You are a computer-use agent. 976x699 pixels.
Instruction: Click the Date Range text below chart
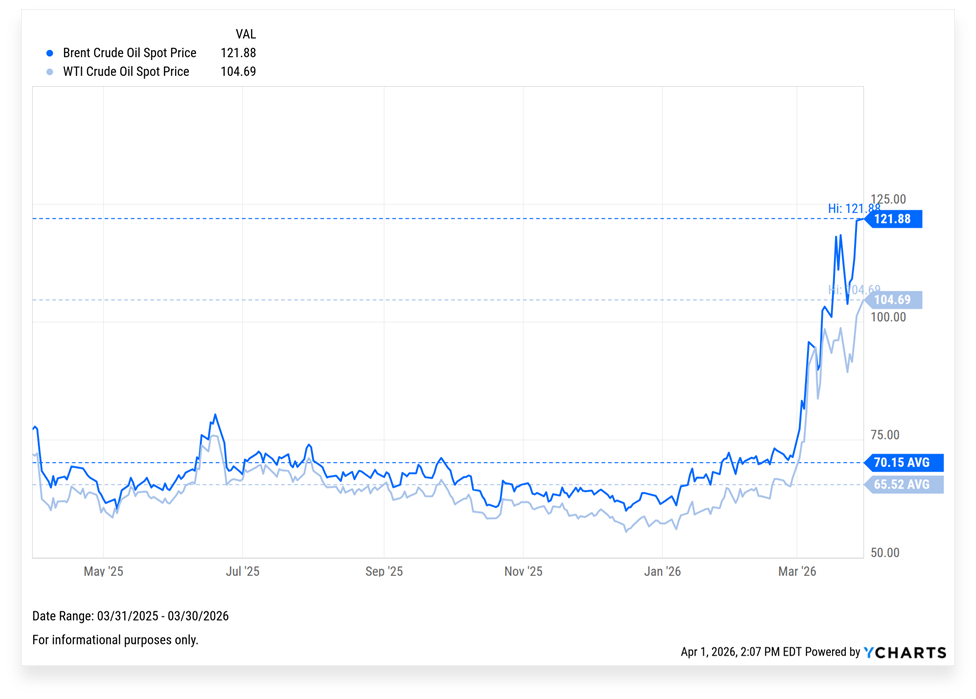(x=131, y=616)
